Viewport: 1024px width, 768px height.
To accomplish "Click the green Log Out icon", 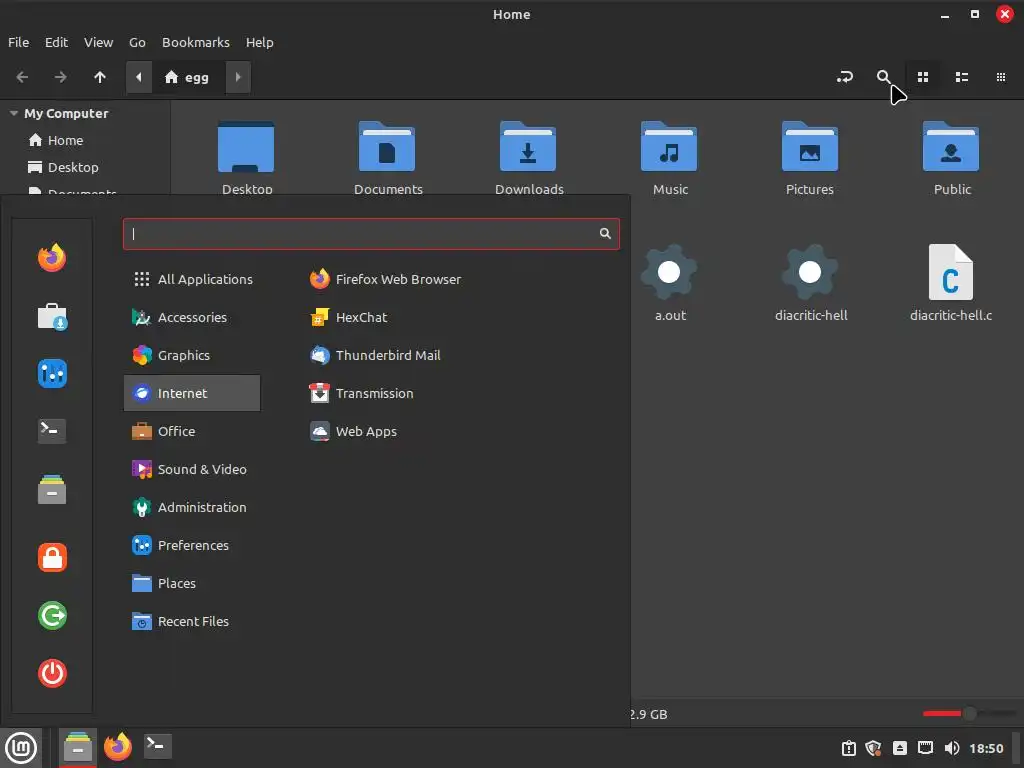I will pyautogui.click(x=52, y=615).
